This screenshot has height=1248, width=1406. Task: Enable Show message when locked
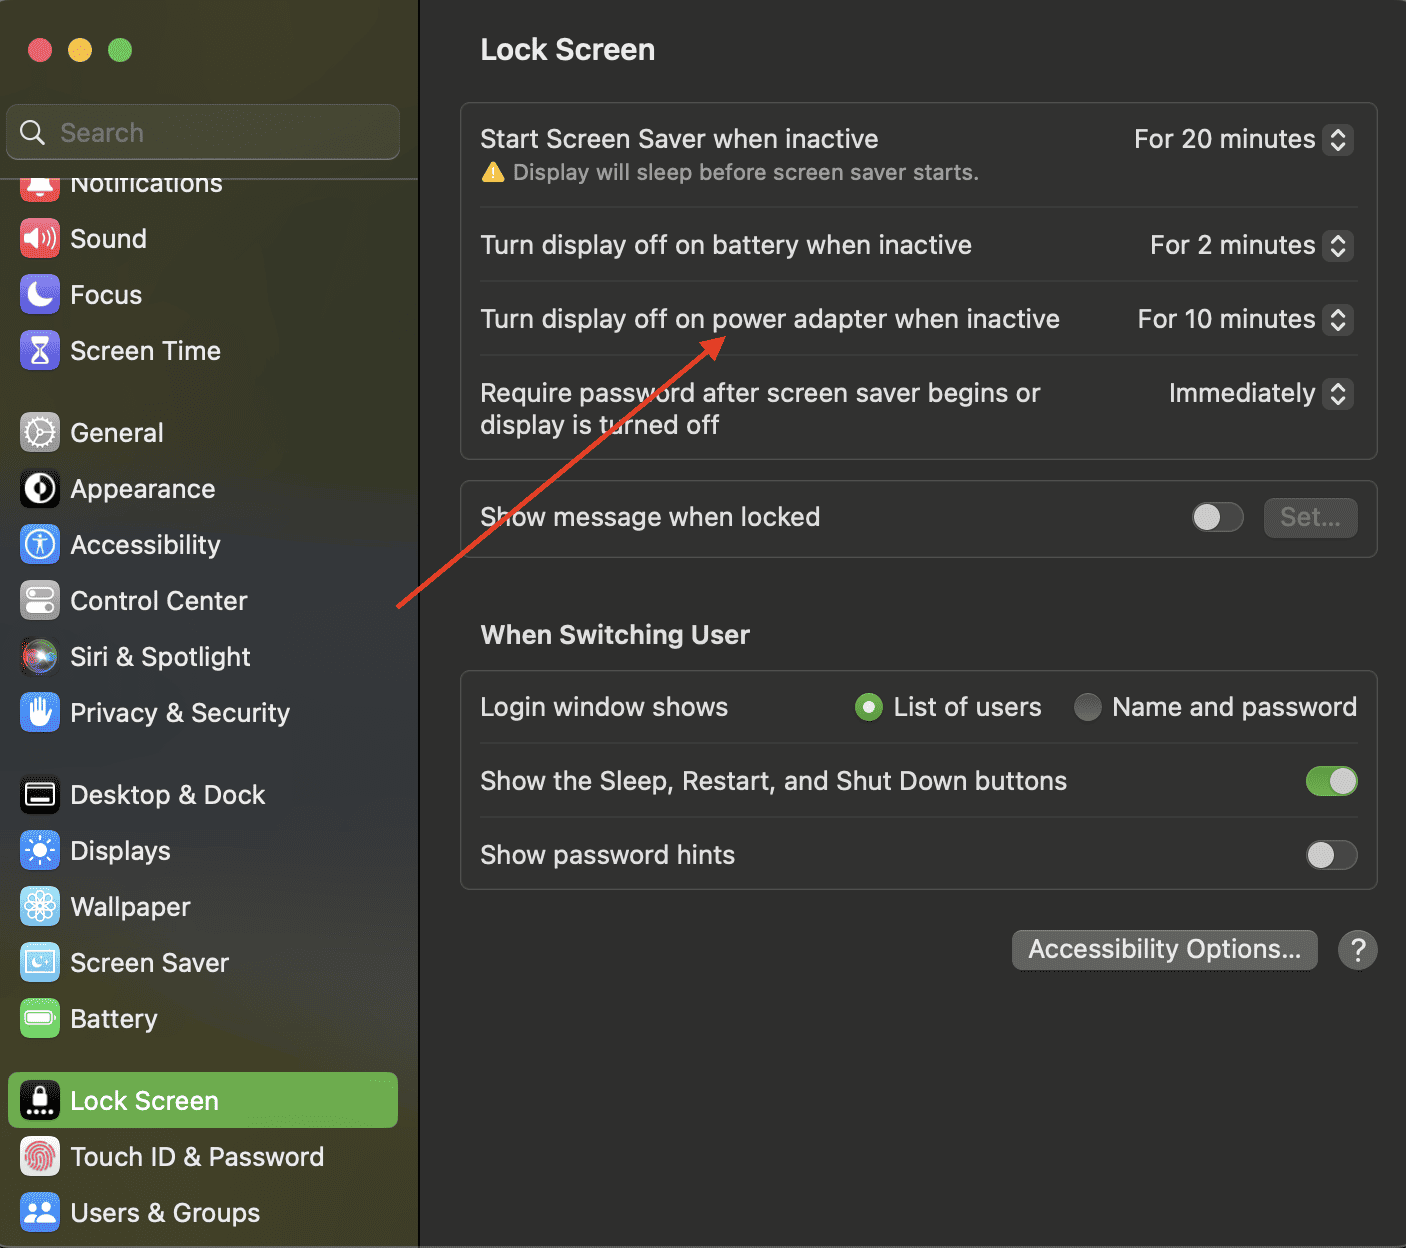click(x=1216, y=517)
